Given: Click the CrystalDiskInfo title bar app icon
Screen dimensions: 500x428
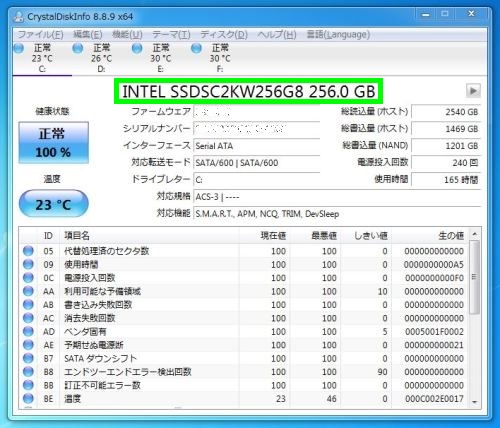Looking at the screenshot, I should [19, 17].
